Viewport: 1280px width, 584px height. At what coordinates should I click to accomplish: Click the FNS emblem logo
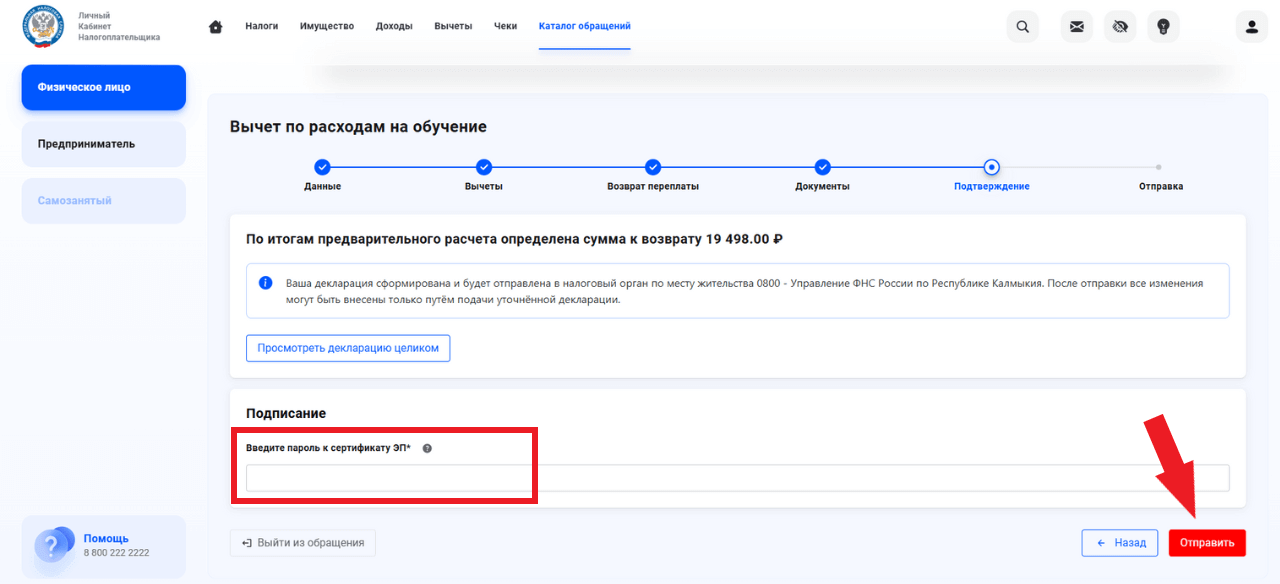pos(43,27)
